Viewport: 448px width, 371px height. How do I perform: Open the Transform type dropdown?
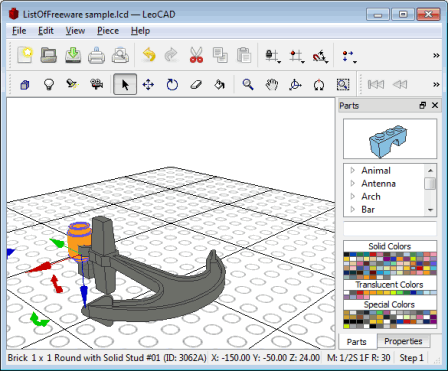[x=355, y=62]
